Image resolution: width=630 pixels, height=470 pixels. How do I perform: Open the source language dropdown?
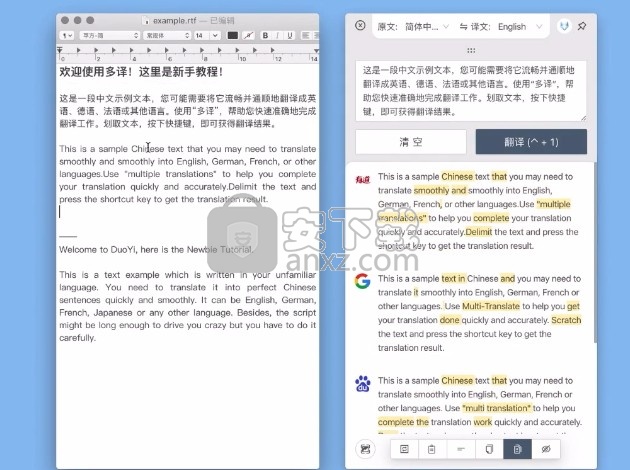coord(427,27)
